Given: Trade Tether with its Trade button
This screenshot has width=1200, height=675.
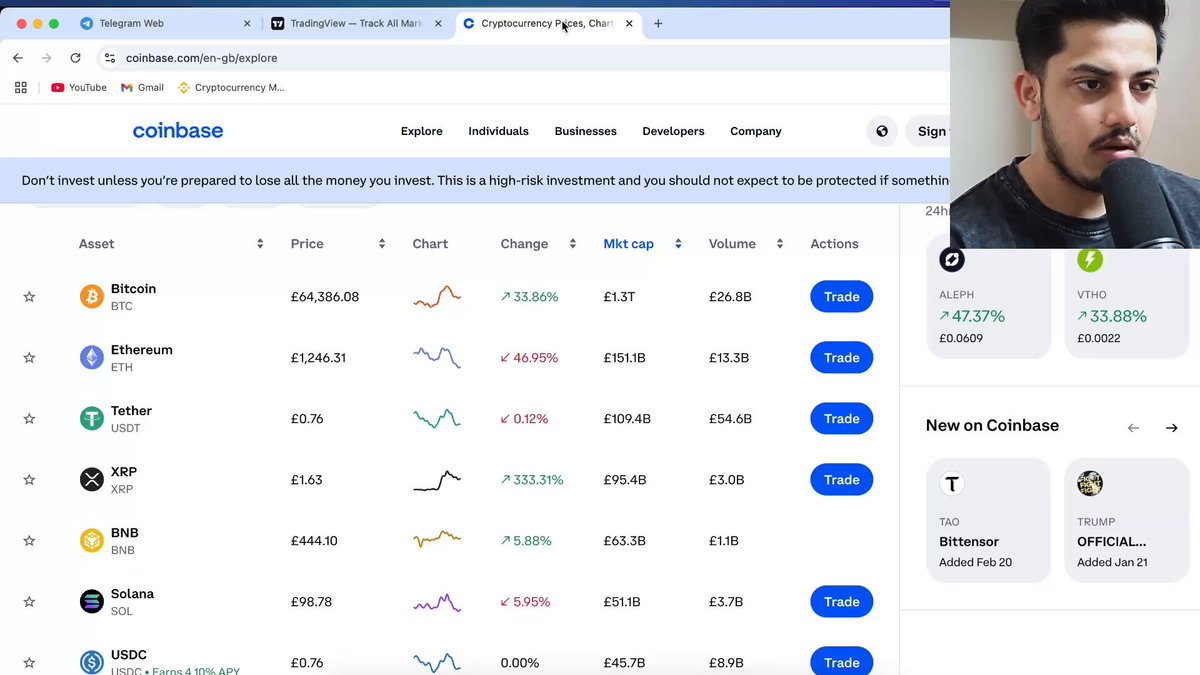Looking at the screenshot, I should [841, 419].
